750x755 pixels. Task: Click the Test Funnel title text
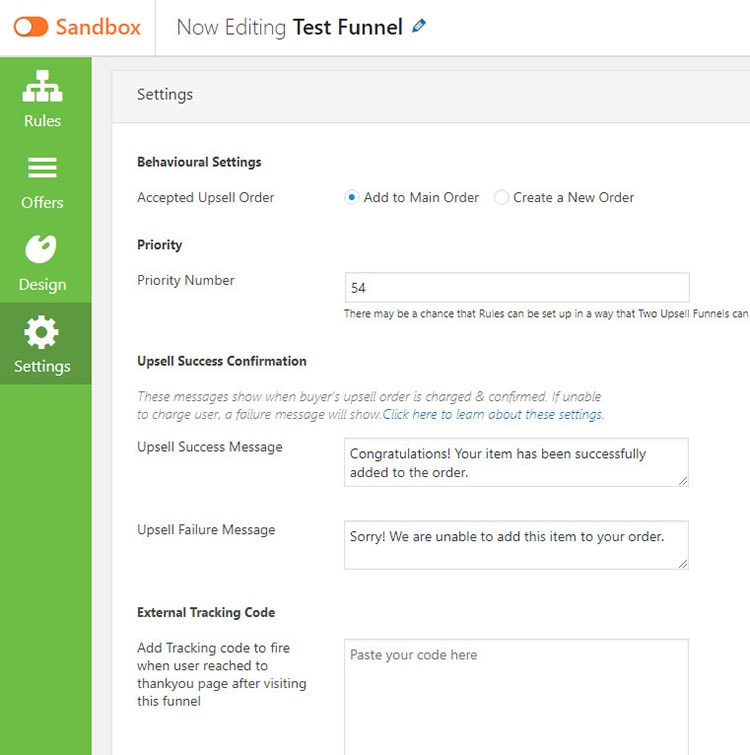tap(347, 27)
